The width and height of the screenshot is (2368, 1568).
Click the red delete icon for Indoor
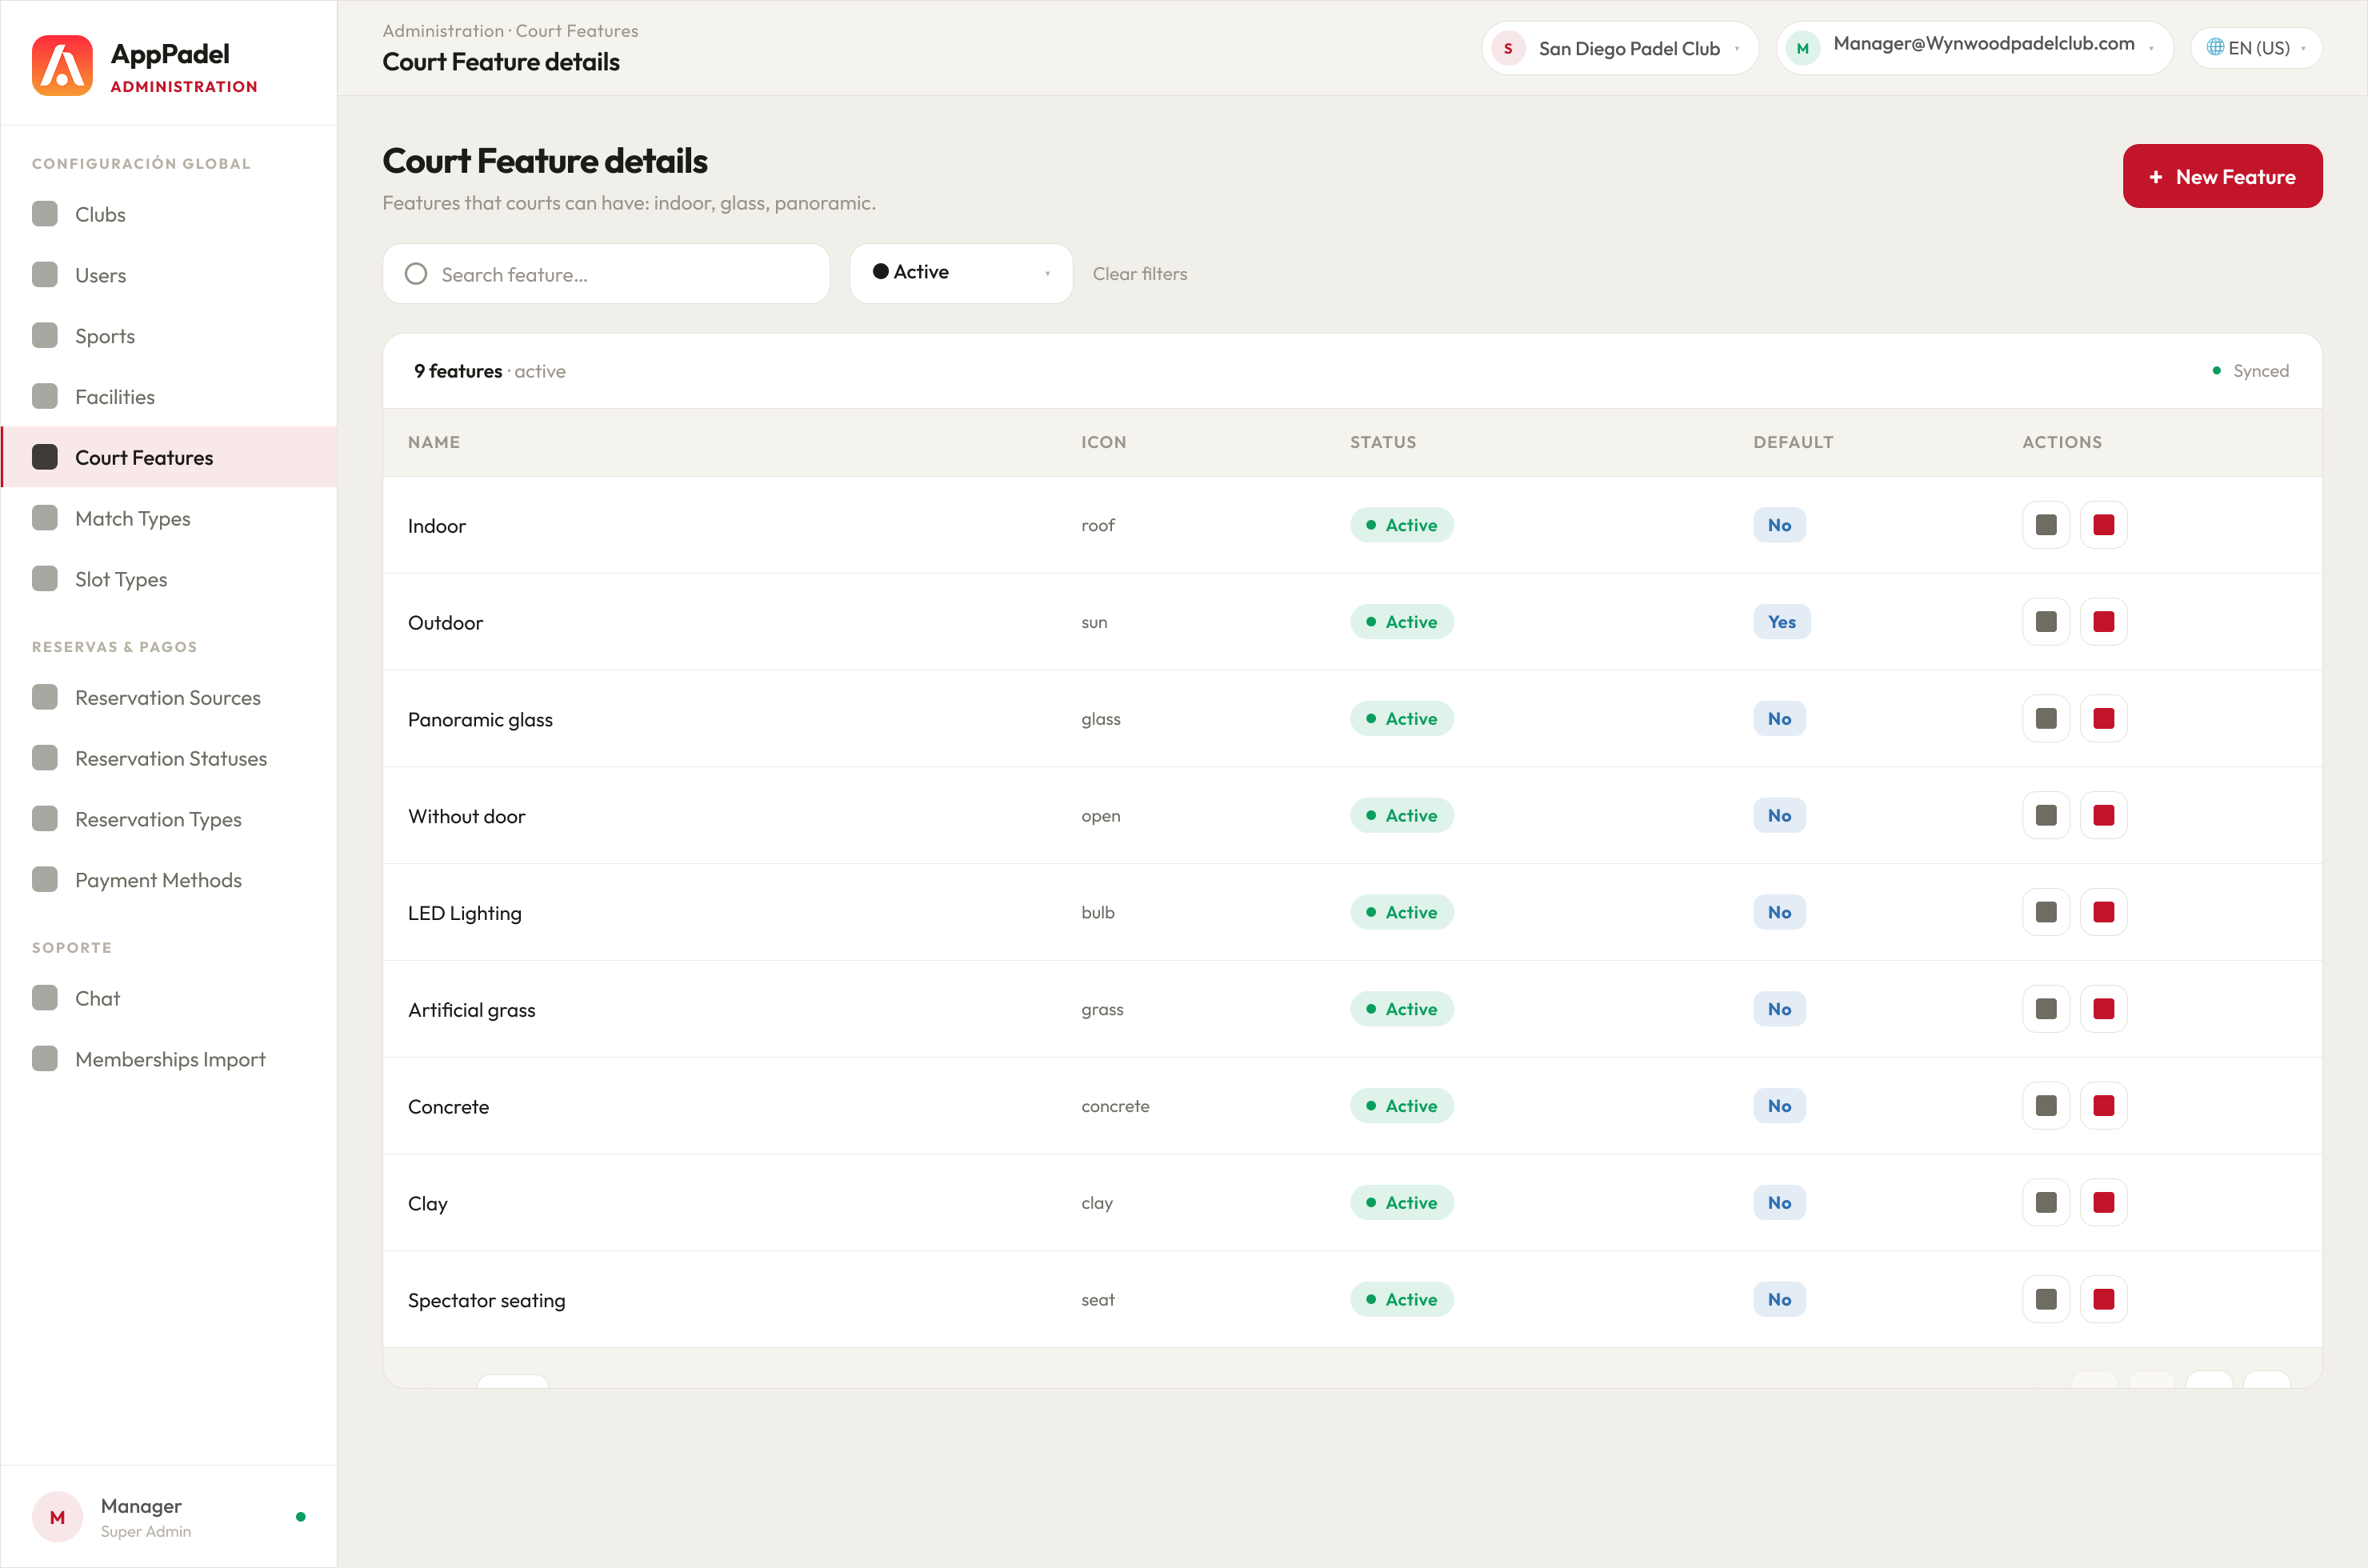[2103, 525]
